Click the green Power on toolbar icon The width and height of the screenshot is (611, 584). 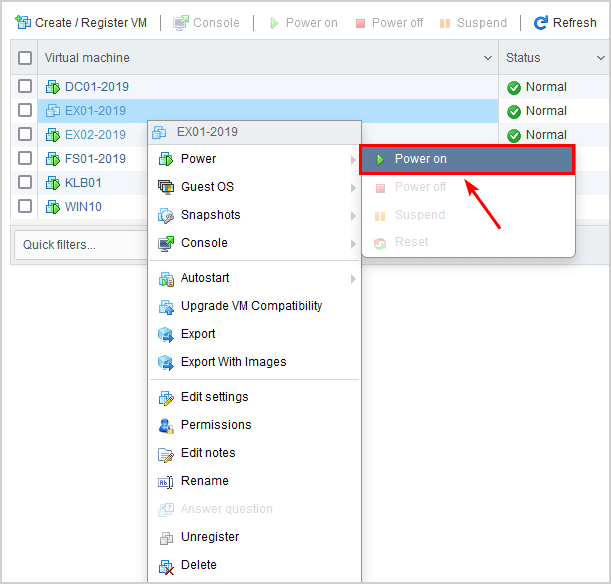tap(274, 23)
